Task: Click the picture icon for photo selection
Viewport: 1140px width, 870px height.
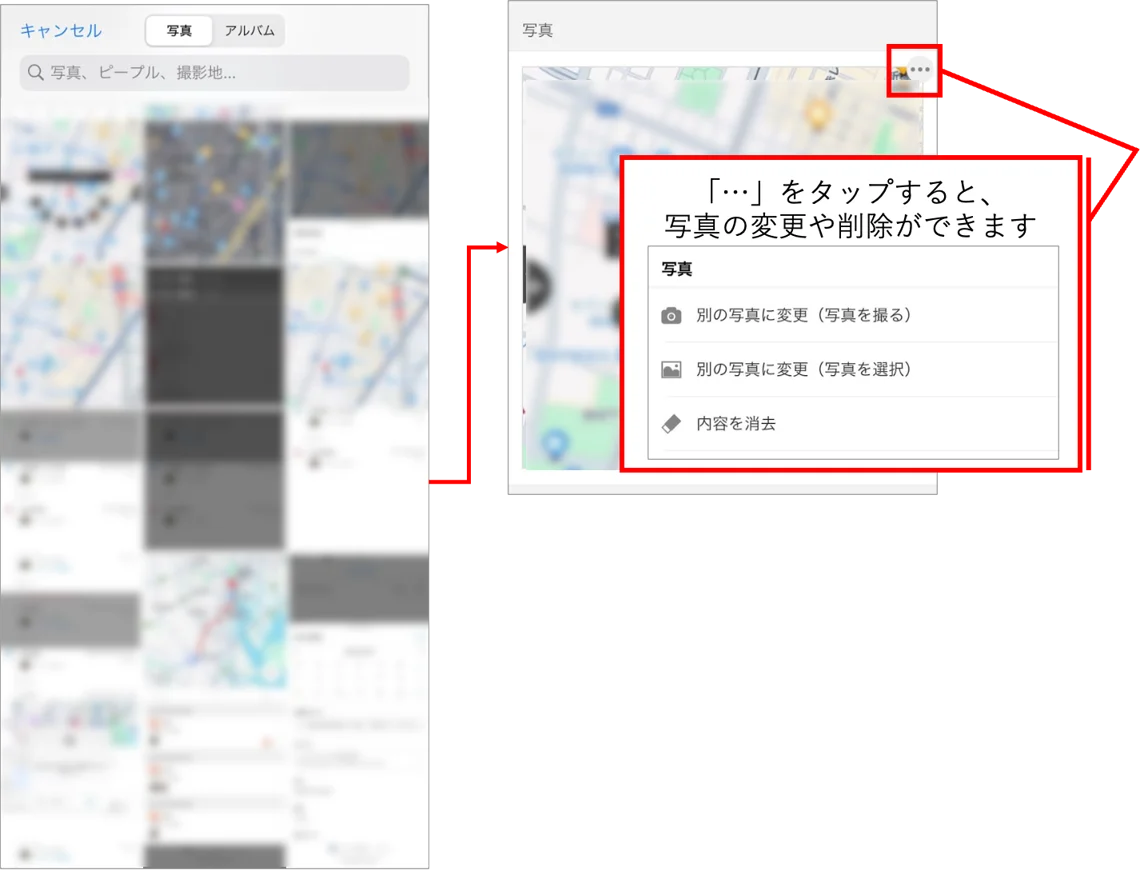Action: (671, 369)
